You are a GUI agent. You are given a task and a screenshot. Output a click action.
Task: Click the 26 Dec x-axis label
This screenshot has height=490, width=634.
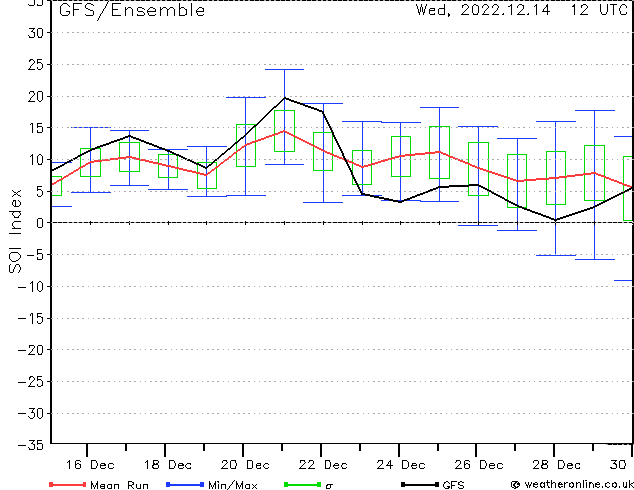[478, 465]
